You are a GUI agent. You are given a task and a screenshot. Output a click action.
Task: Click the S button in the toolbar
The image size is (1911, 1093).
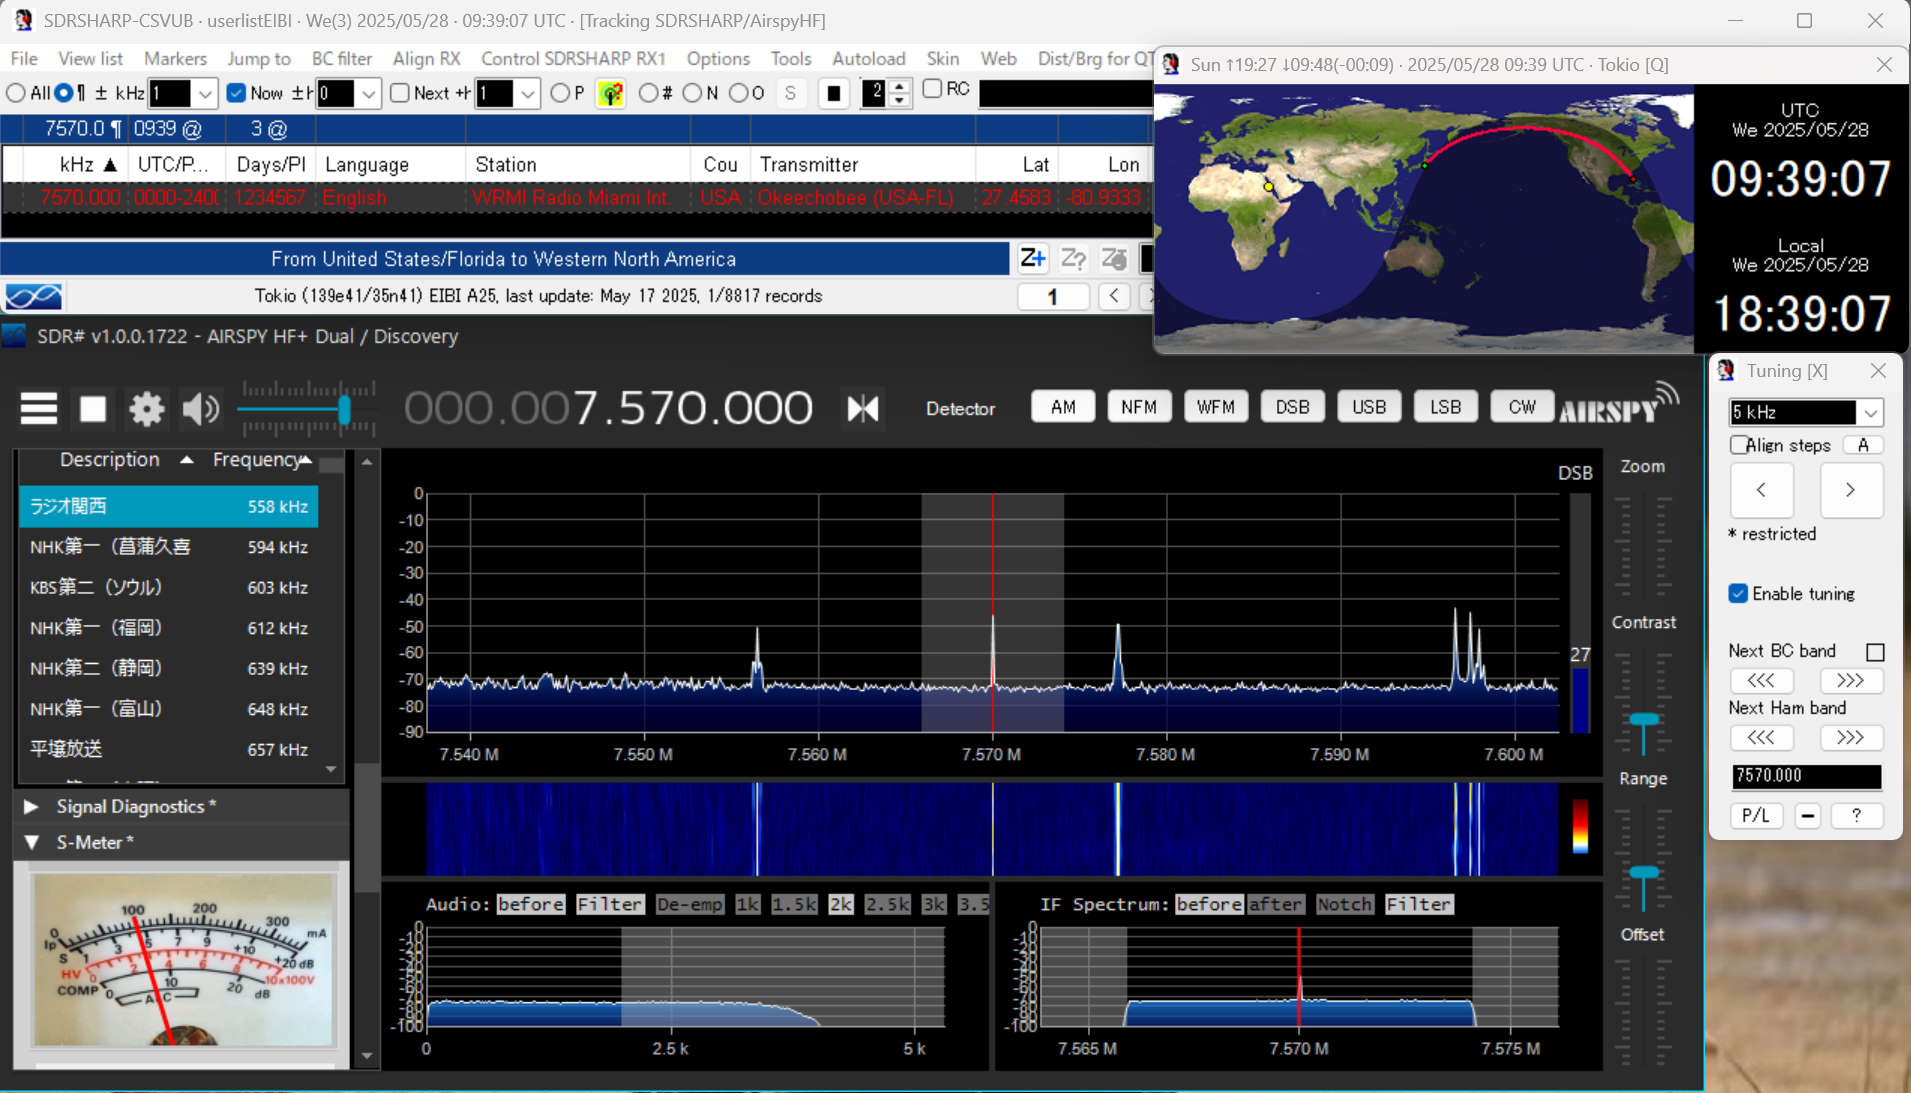click(x=791, y=94)
